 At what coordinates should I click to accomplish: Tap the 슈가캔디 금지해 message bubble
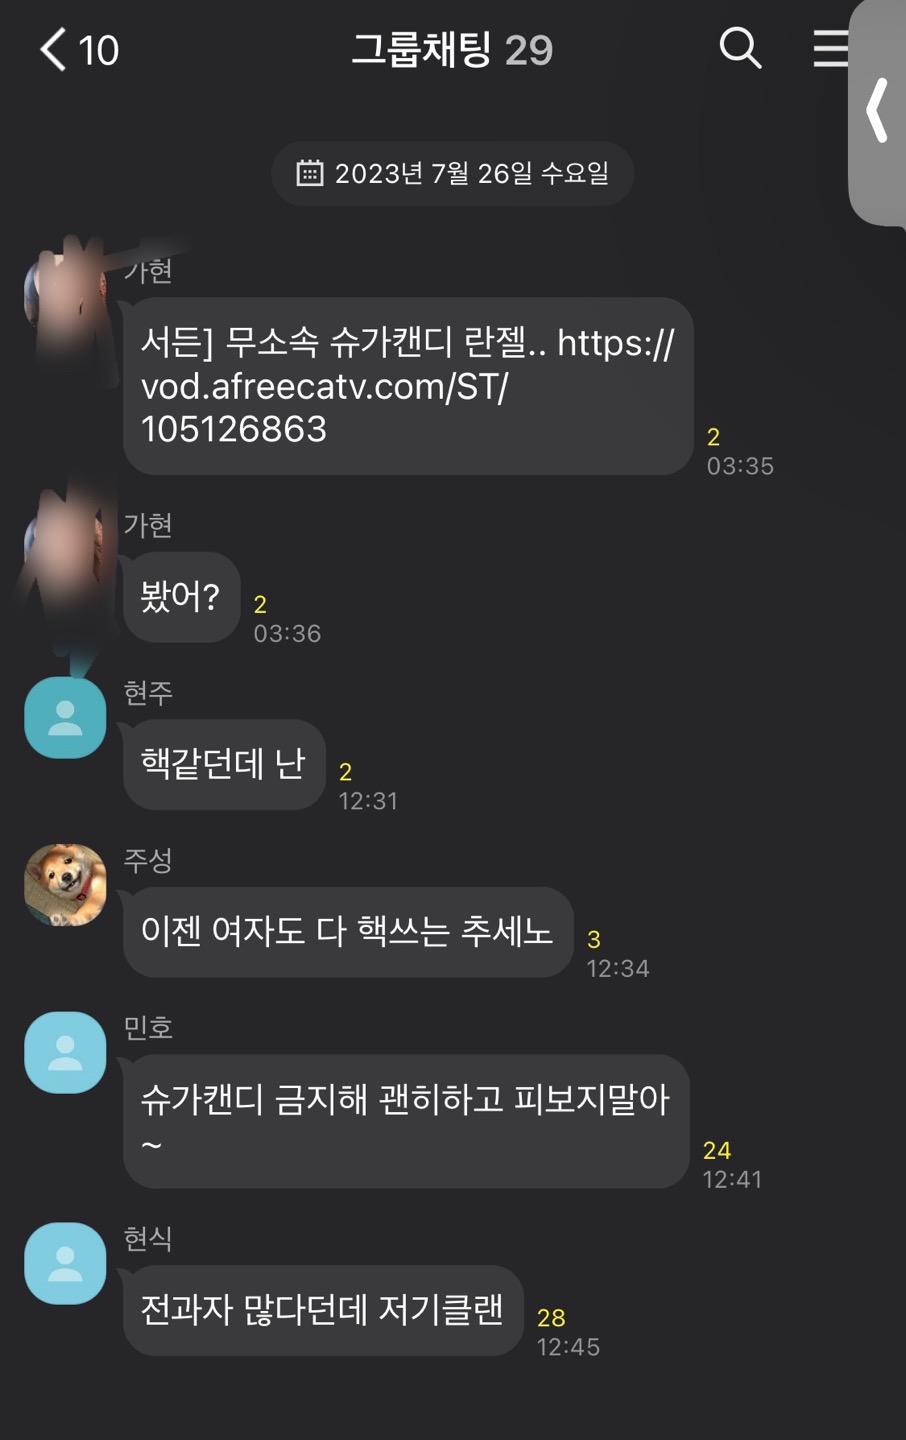pos(406,1121)
